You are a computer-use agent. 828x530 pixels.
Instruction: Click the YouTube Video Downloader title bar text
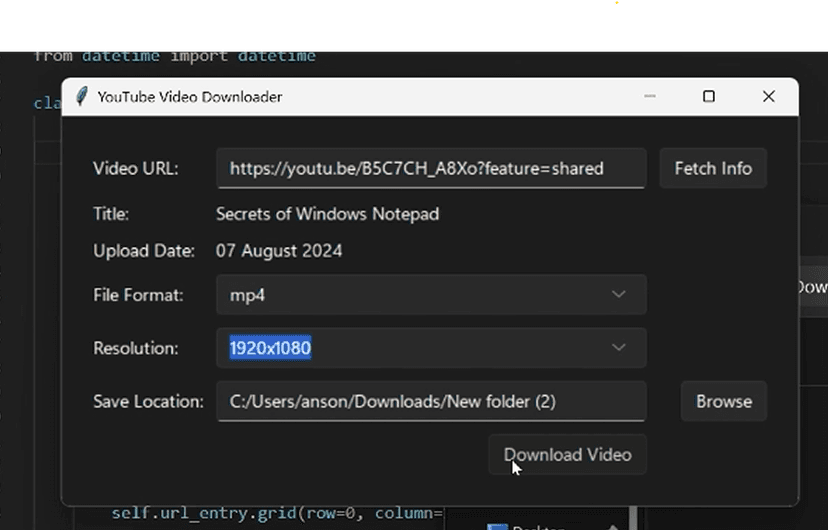[x=190, y=97]
